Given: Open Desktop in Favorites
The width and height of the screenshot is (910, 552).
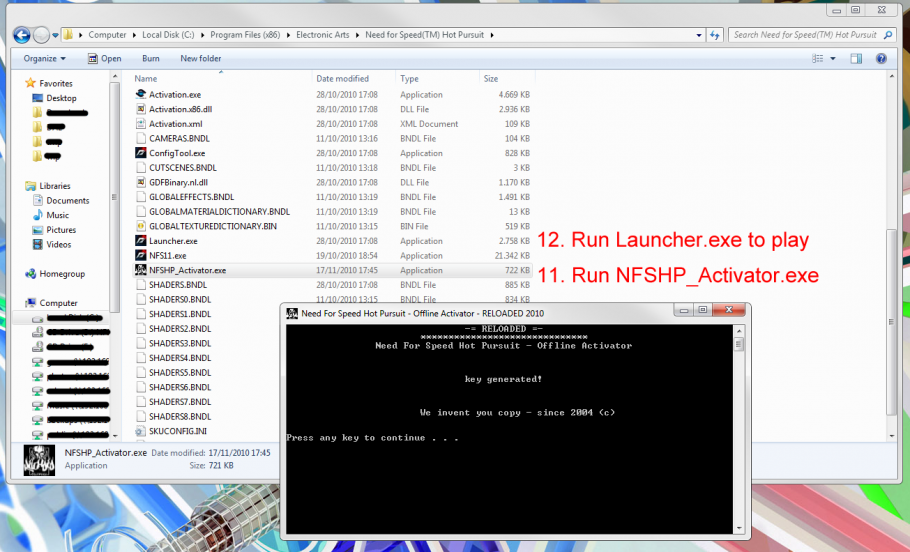Looking at the screenshot, I should pos(62,98).
